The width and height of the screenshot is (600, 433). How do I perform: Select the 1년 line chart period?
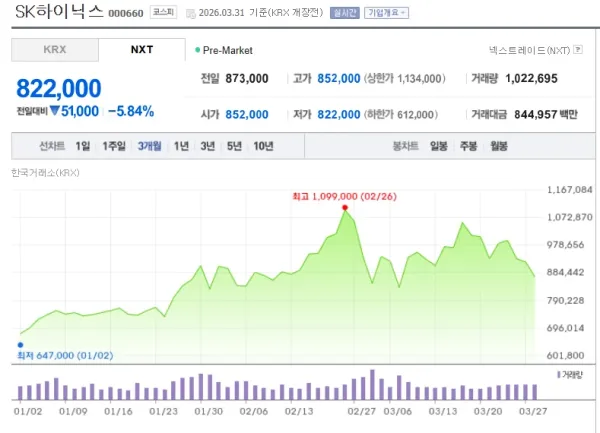[x=181, y=146]
